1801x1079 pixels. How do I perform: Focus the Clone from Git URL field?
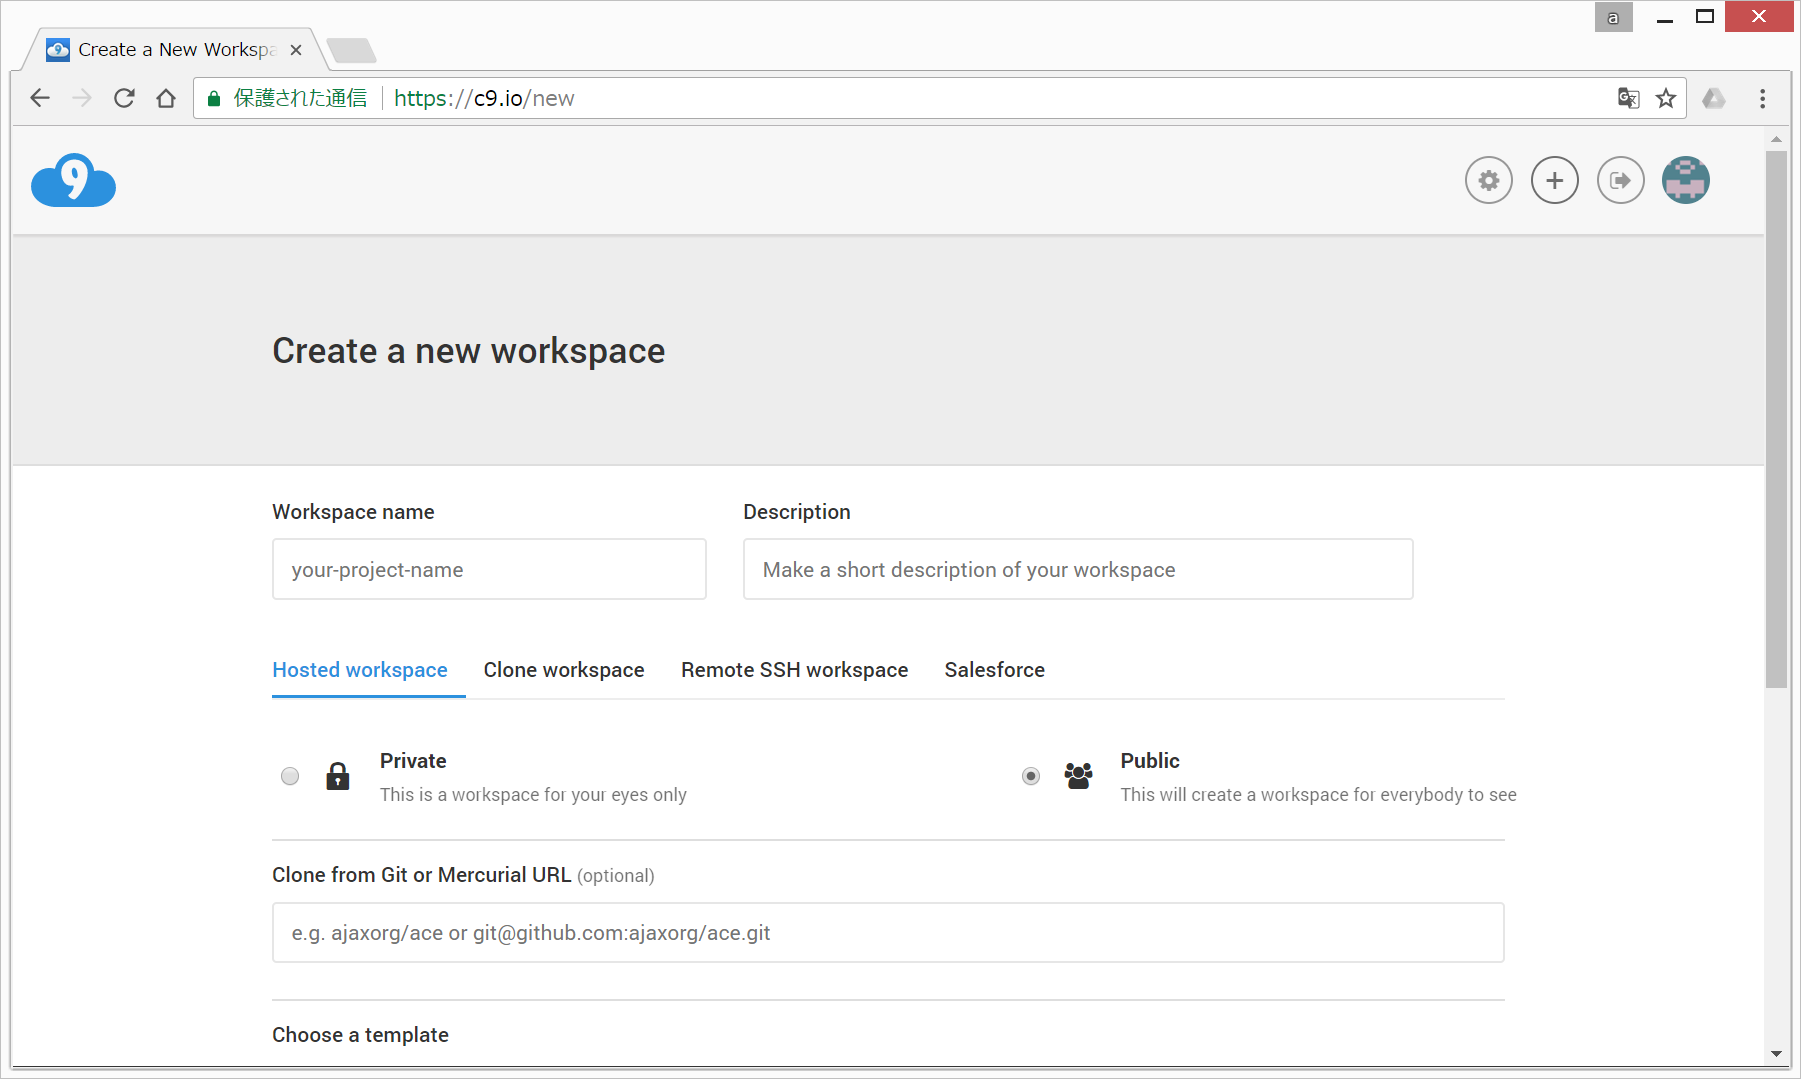[x=887, y=933]
